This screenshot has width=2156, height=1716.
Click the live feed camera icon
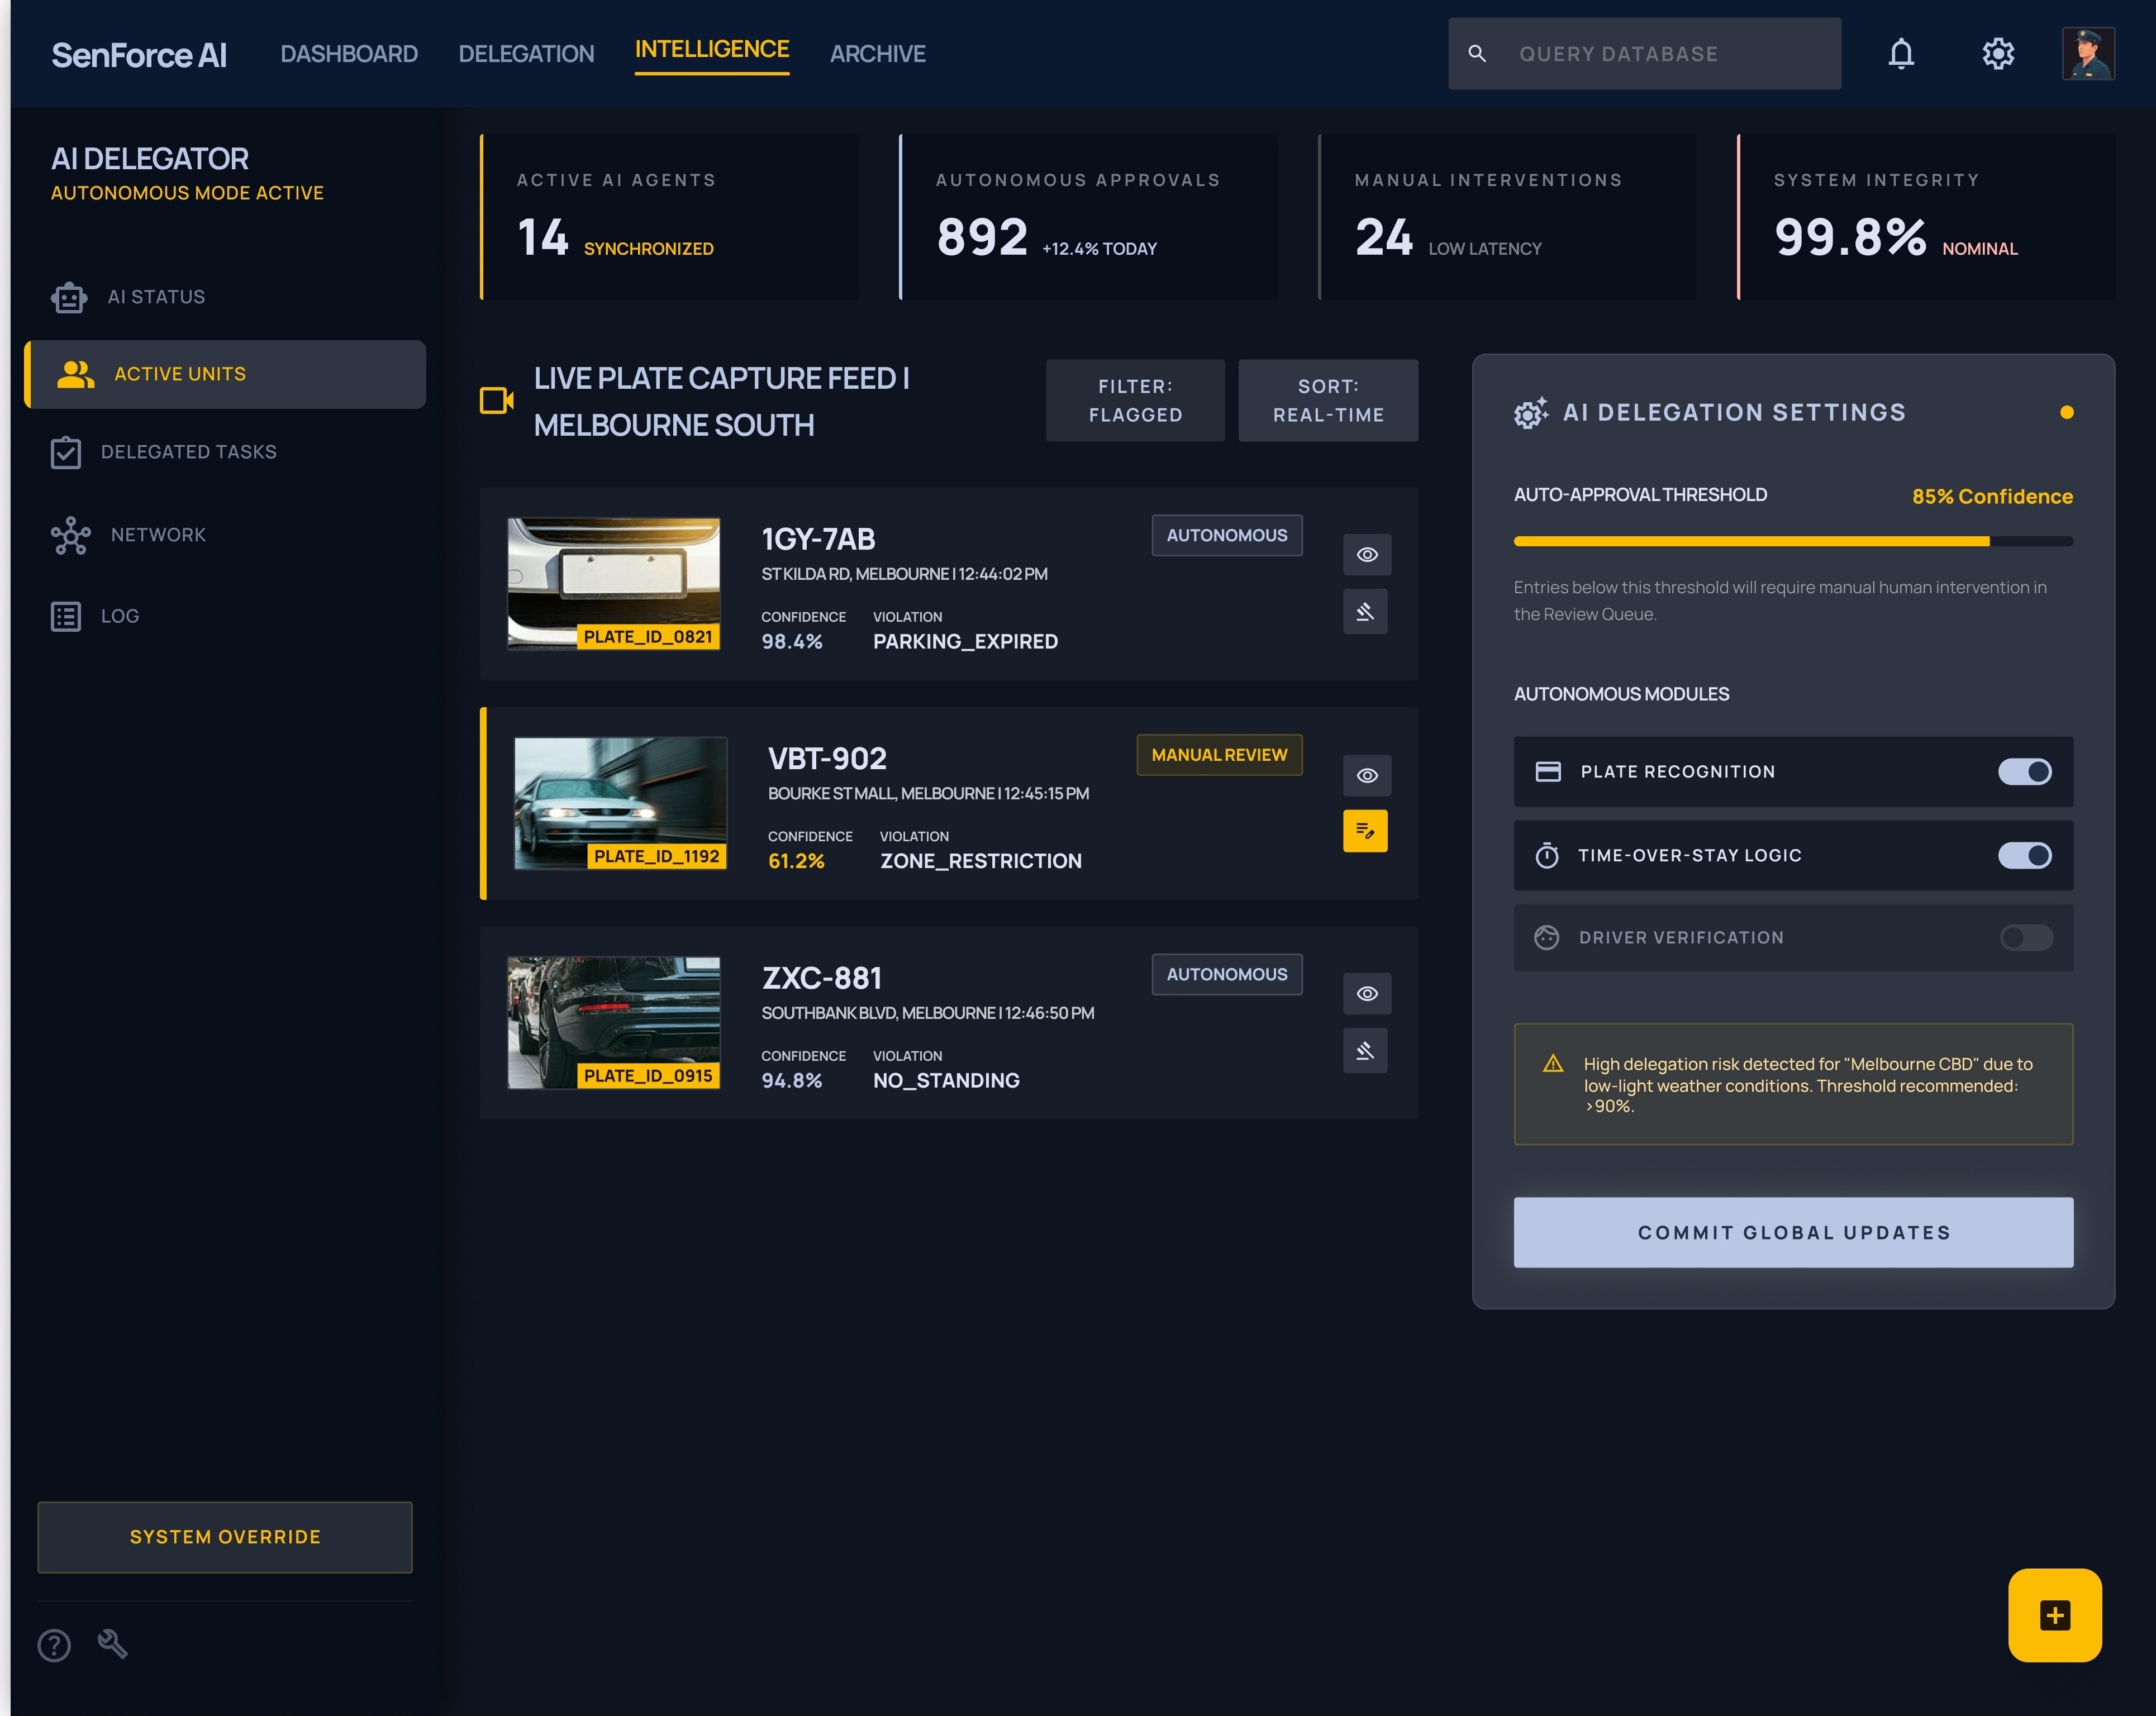(497, 401)
